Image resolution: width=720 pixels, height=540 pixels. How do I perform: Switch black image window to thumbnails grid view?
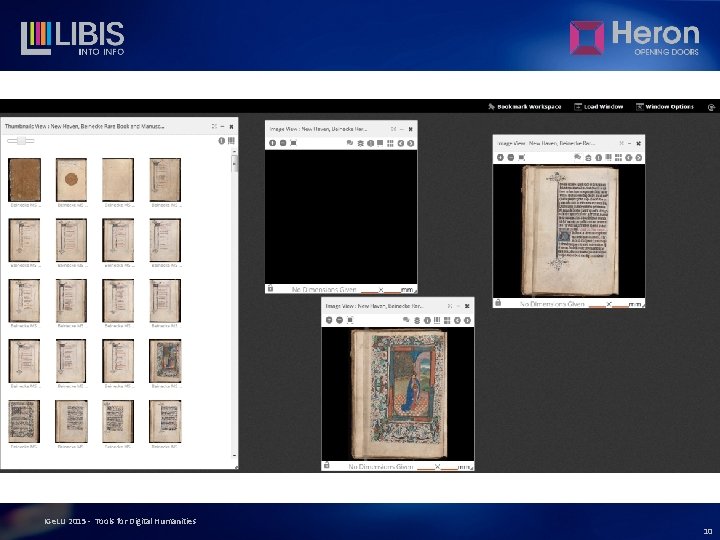[x=390, y=143]
